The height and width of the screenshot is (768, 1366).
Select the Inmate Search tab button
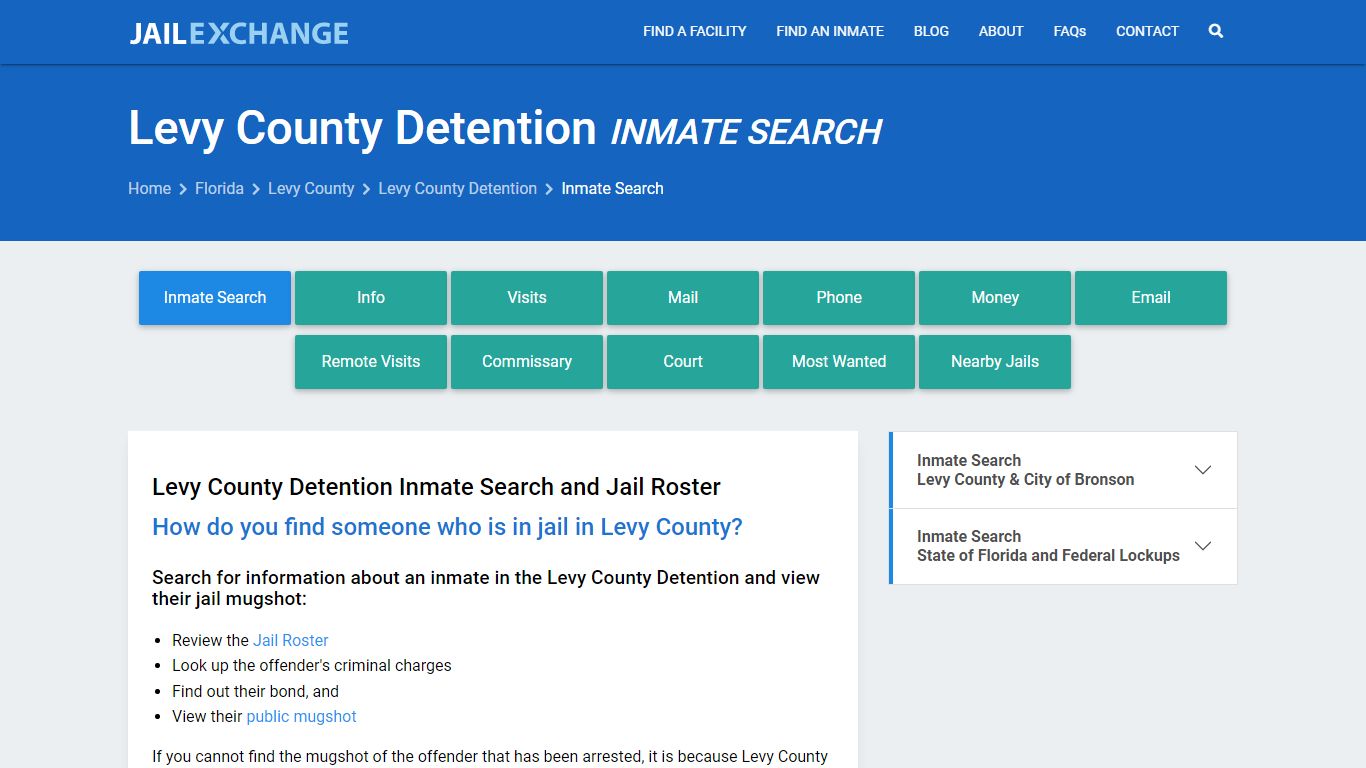(215, 298)
